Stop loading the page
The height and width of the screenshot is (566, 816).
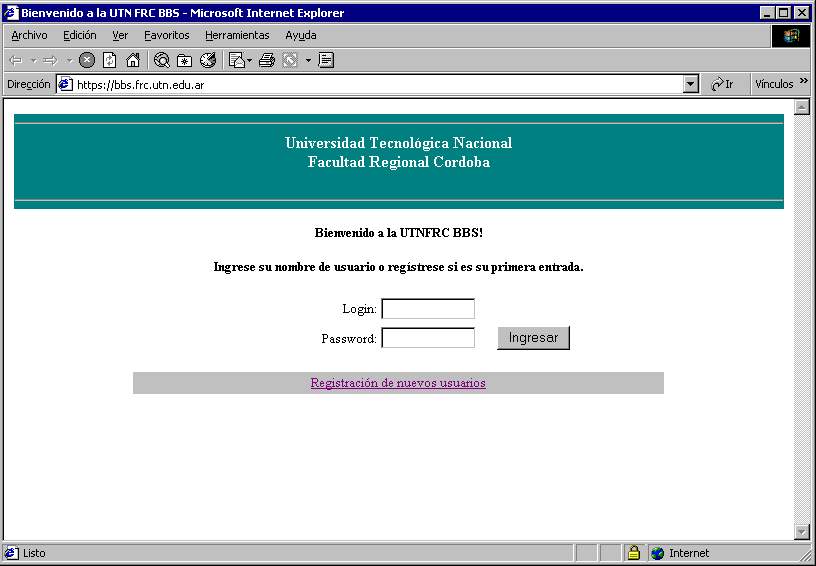click(x=87, y=61)
